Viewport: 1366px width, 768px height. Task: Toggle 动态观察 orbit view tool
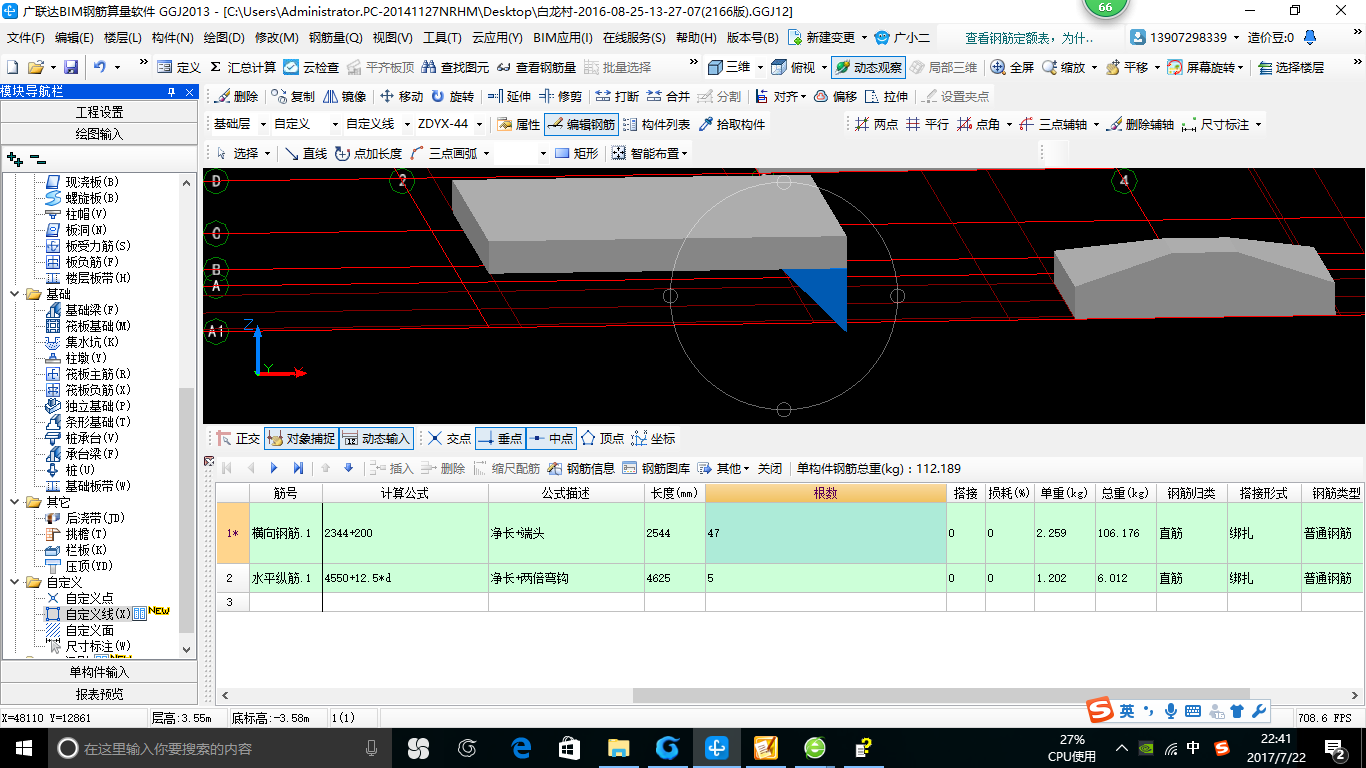pos(867,67)
